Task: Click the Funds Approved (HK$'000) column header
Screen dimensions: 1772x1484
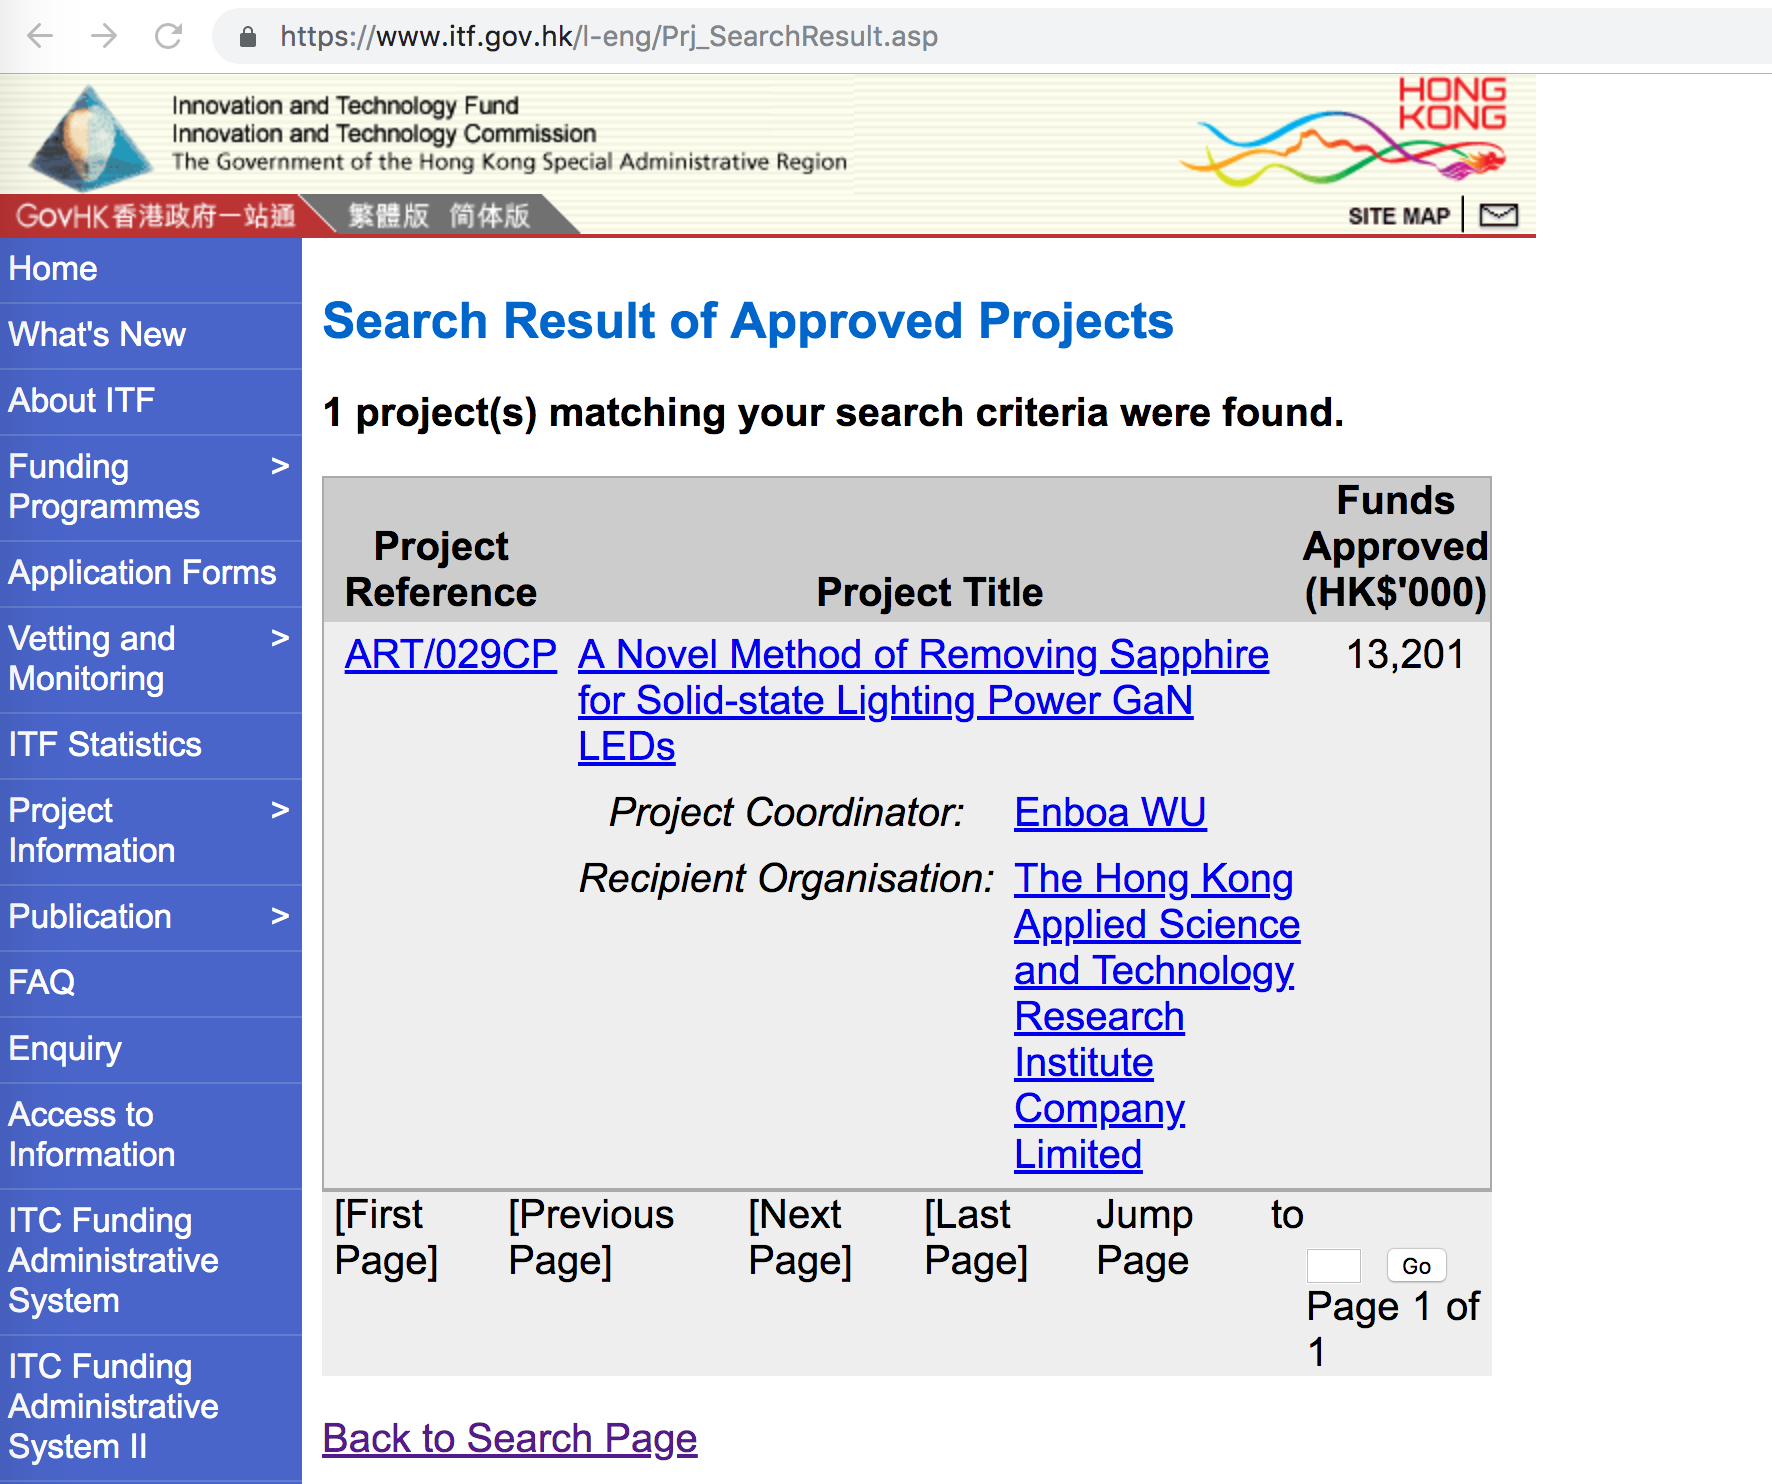Action: [1395, 547]
